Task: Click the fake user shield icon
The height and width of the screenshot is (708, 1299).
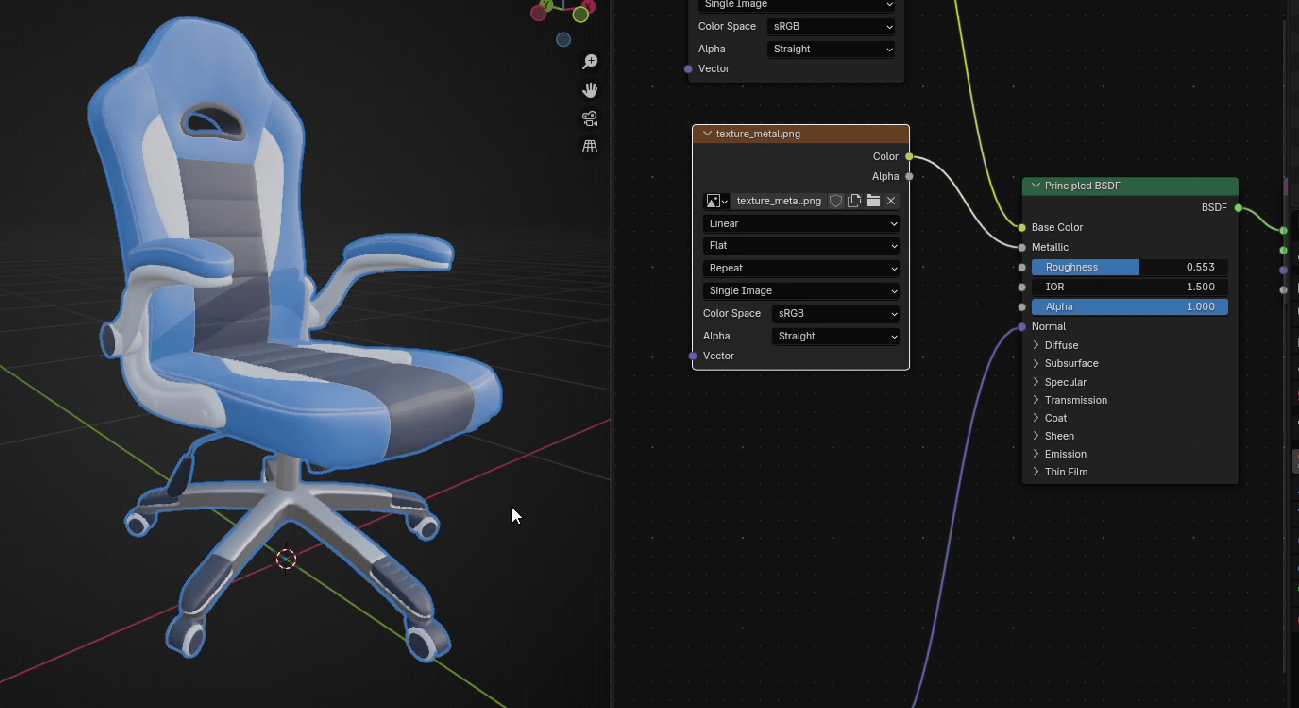Action: [836, 201]
